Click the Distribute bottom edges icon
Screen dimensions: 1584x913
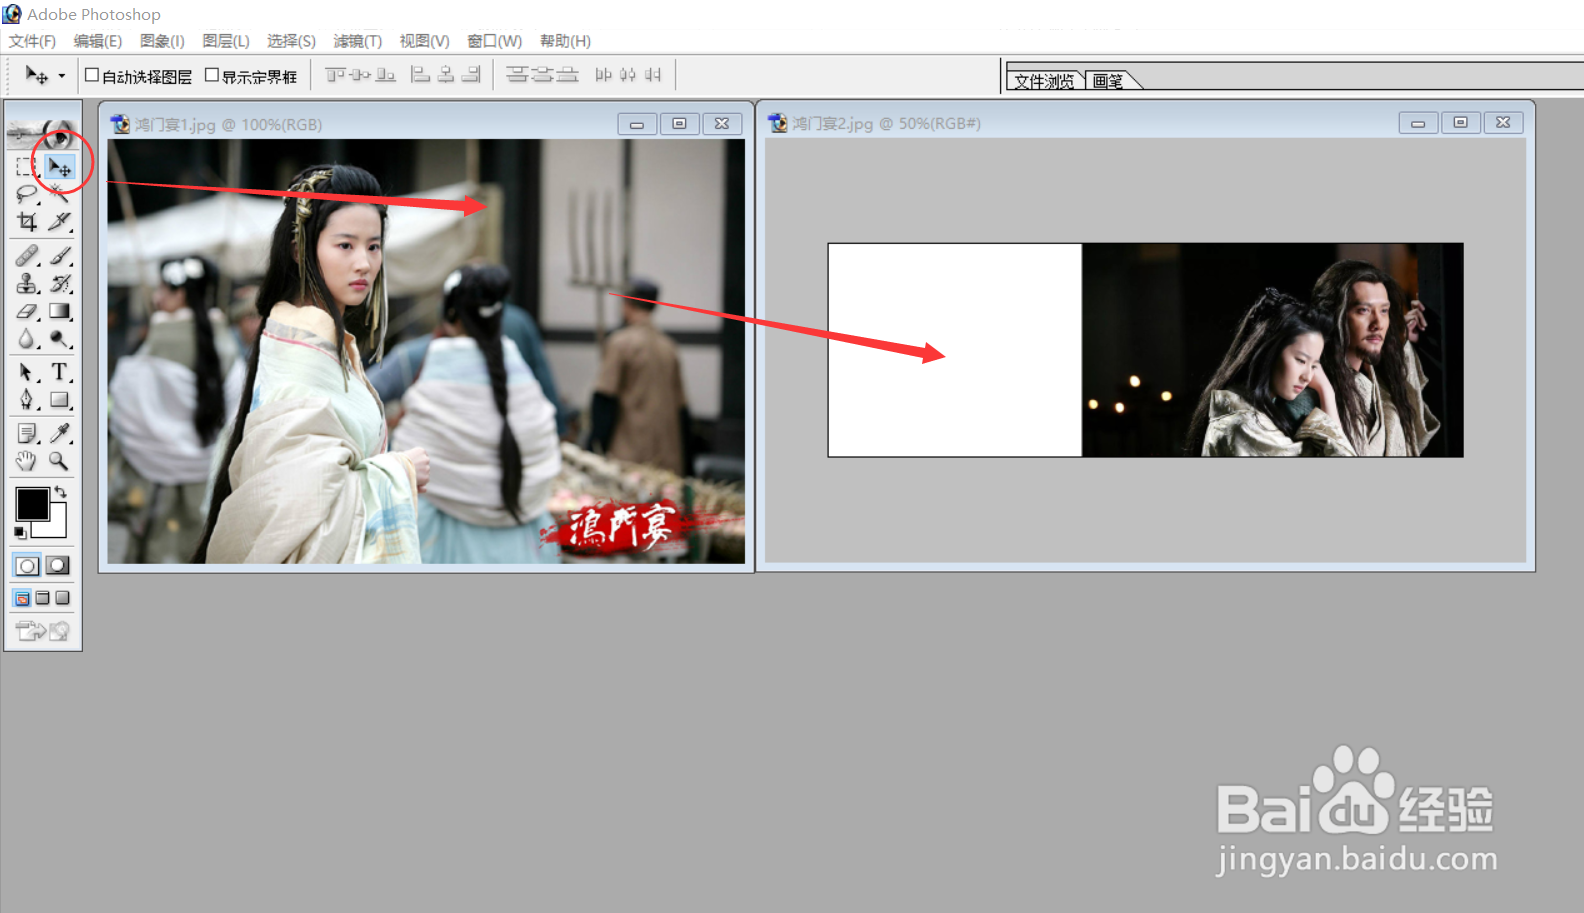pos(567,75)
